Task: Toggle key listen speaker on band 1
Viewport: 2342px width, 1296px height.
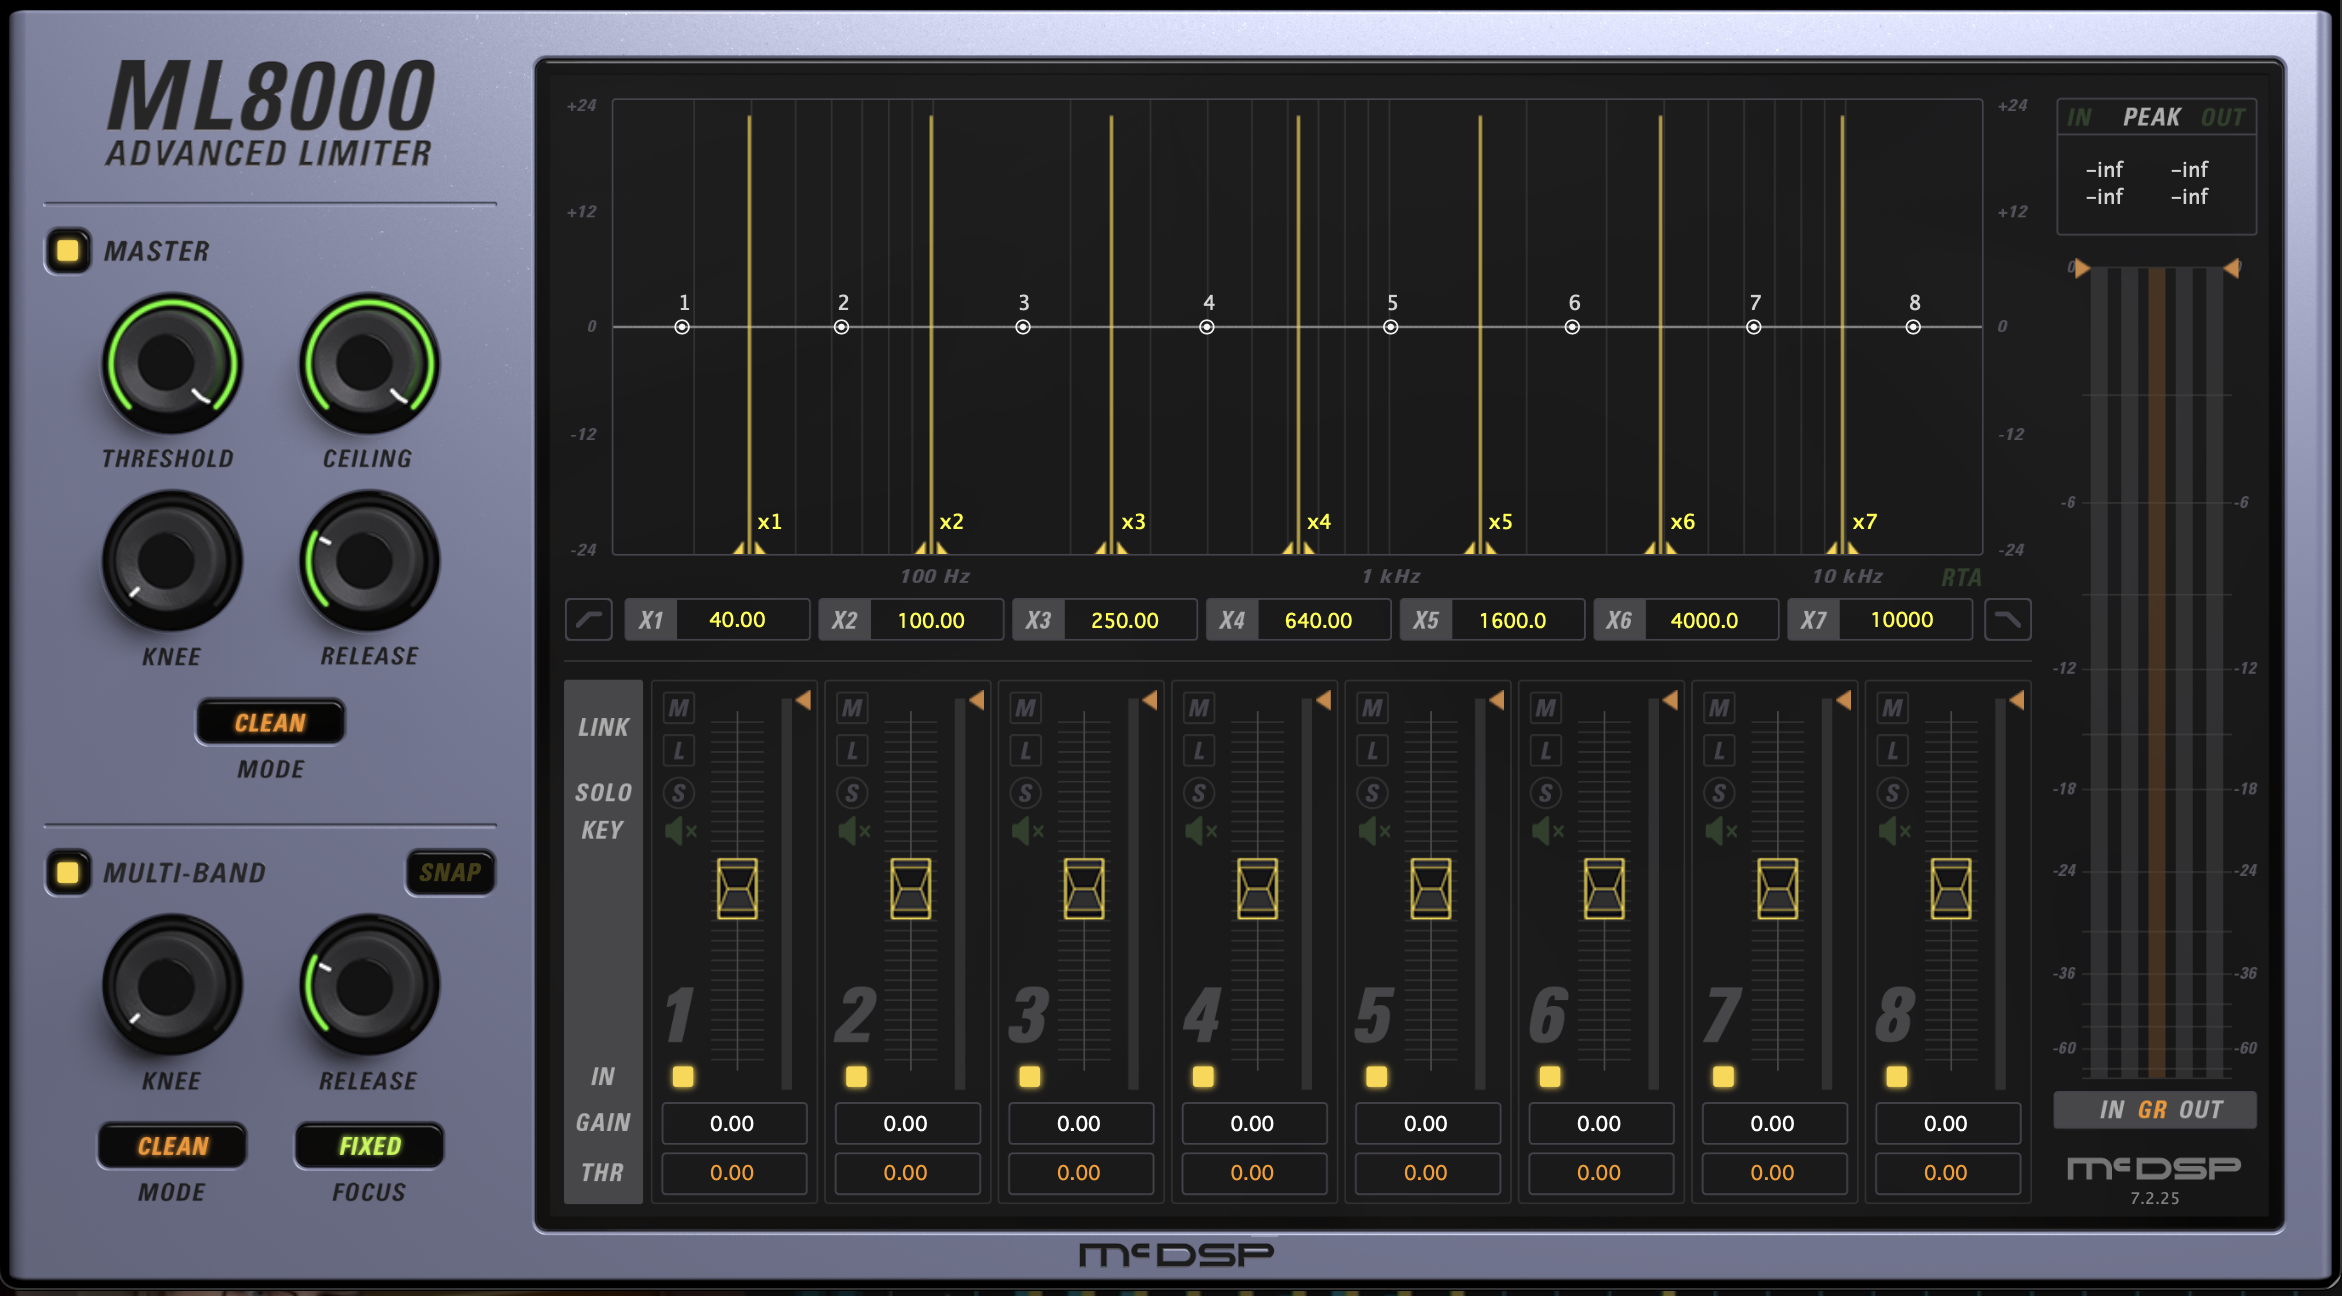Action: pos(681,830)
